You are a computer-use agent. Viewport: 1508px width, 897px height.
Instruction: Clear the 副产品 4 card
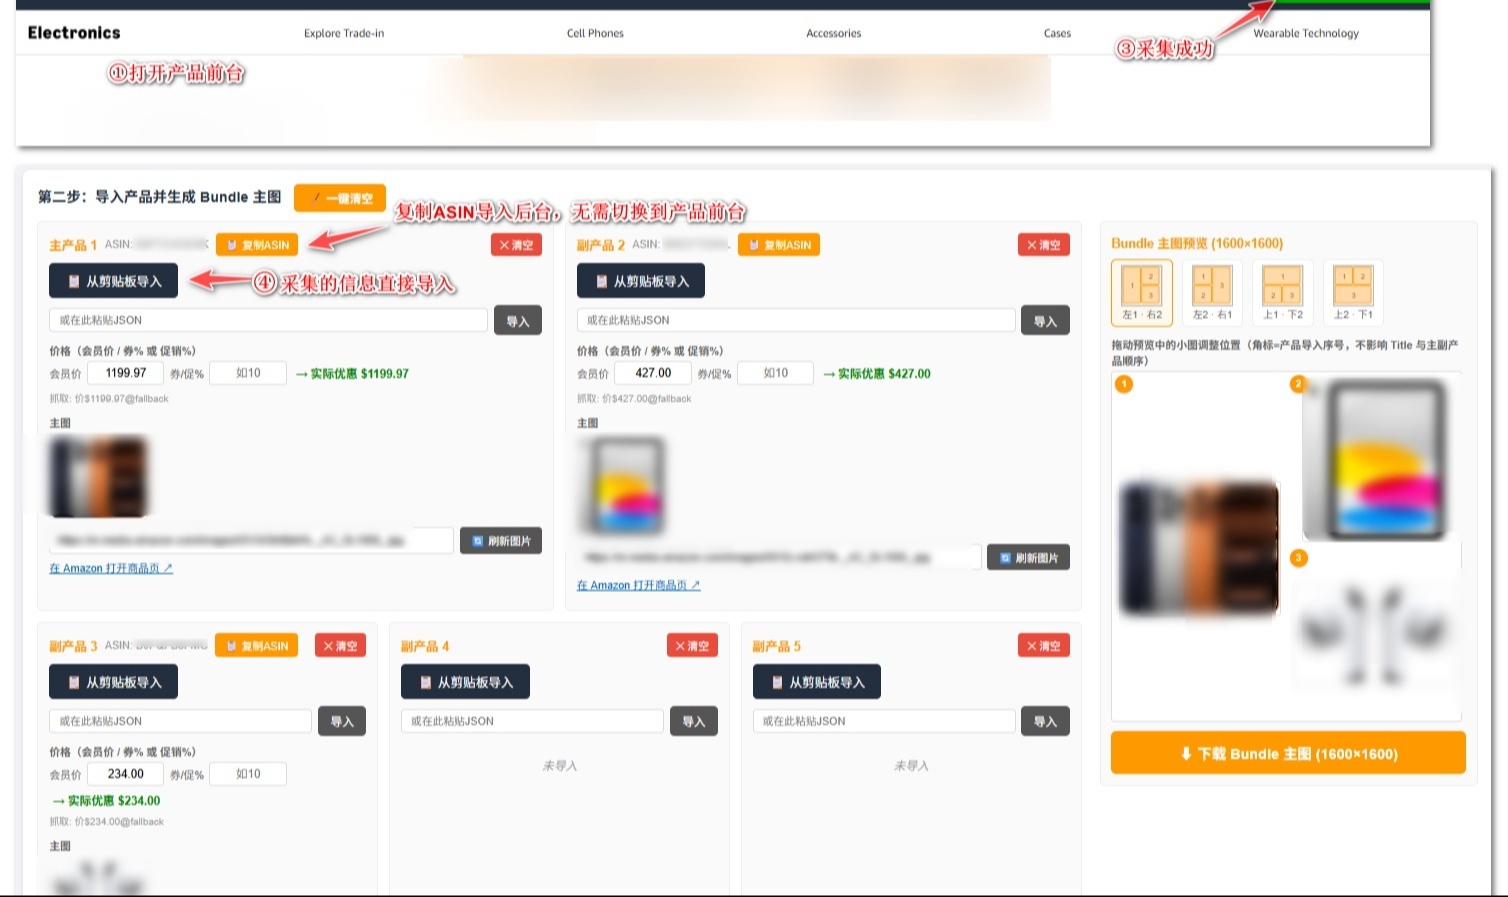[692, 646]
